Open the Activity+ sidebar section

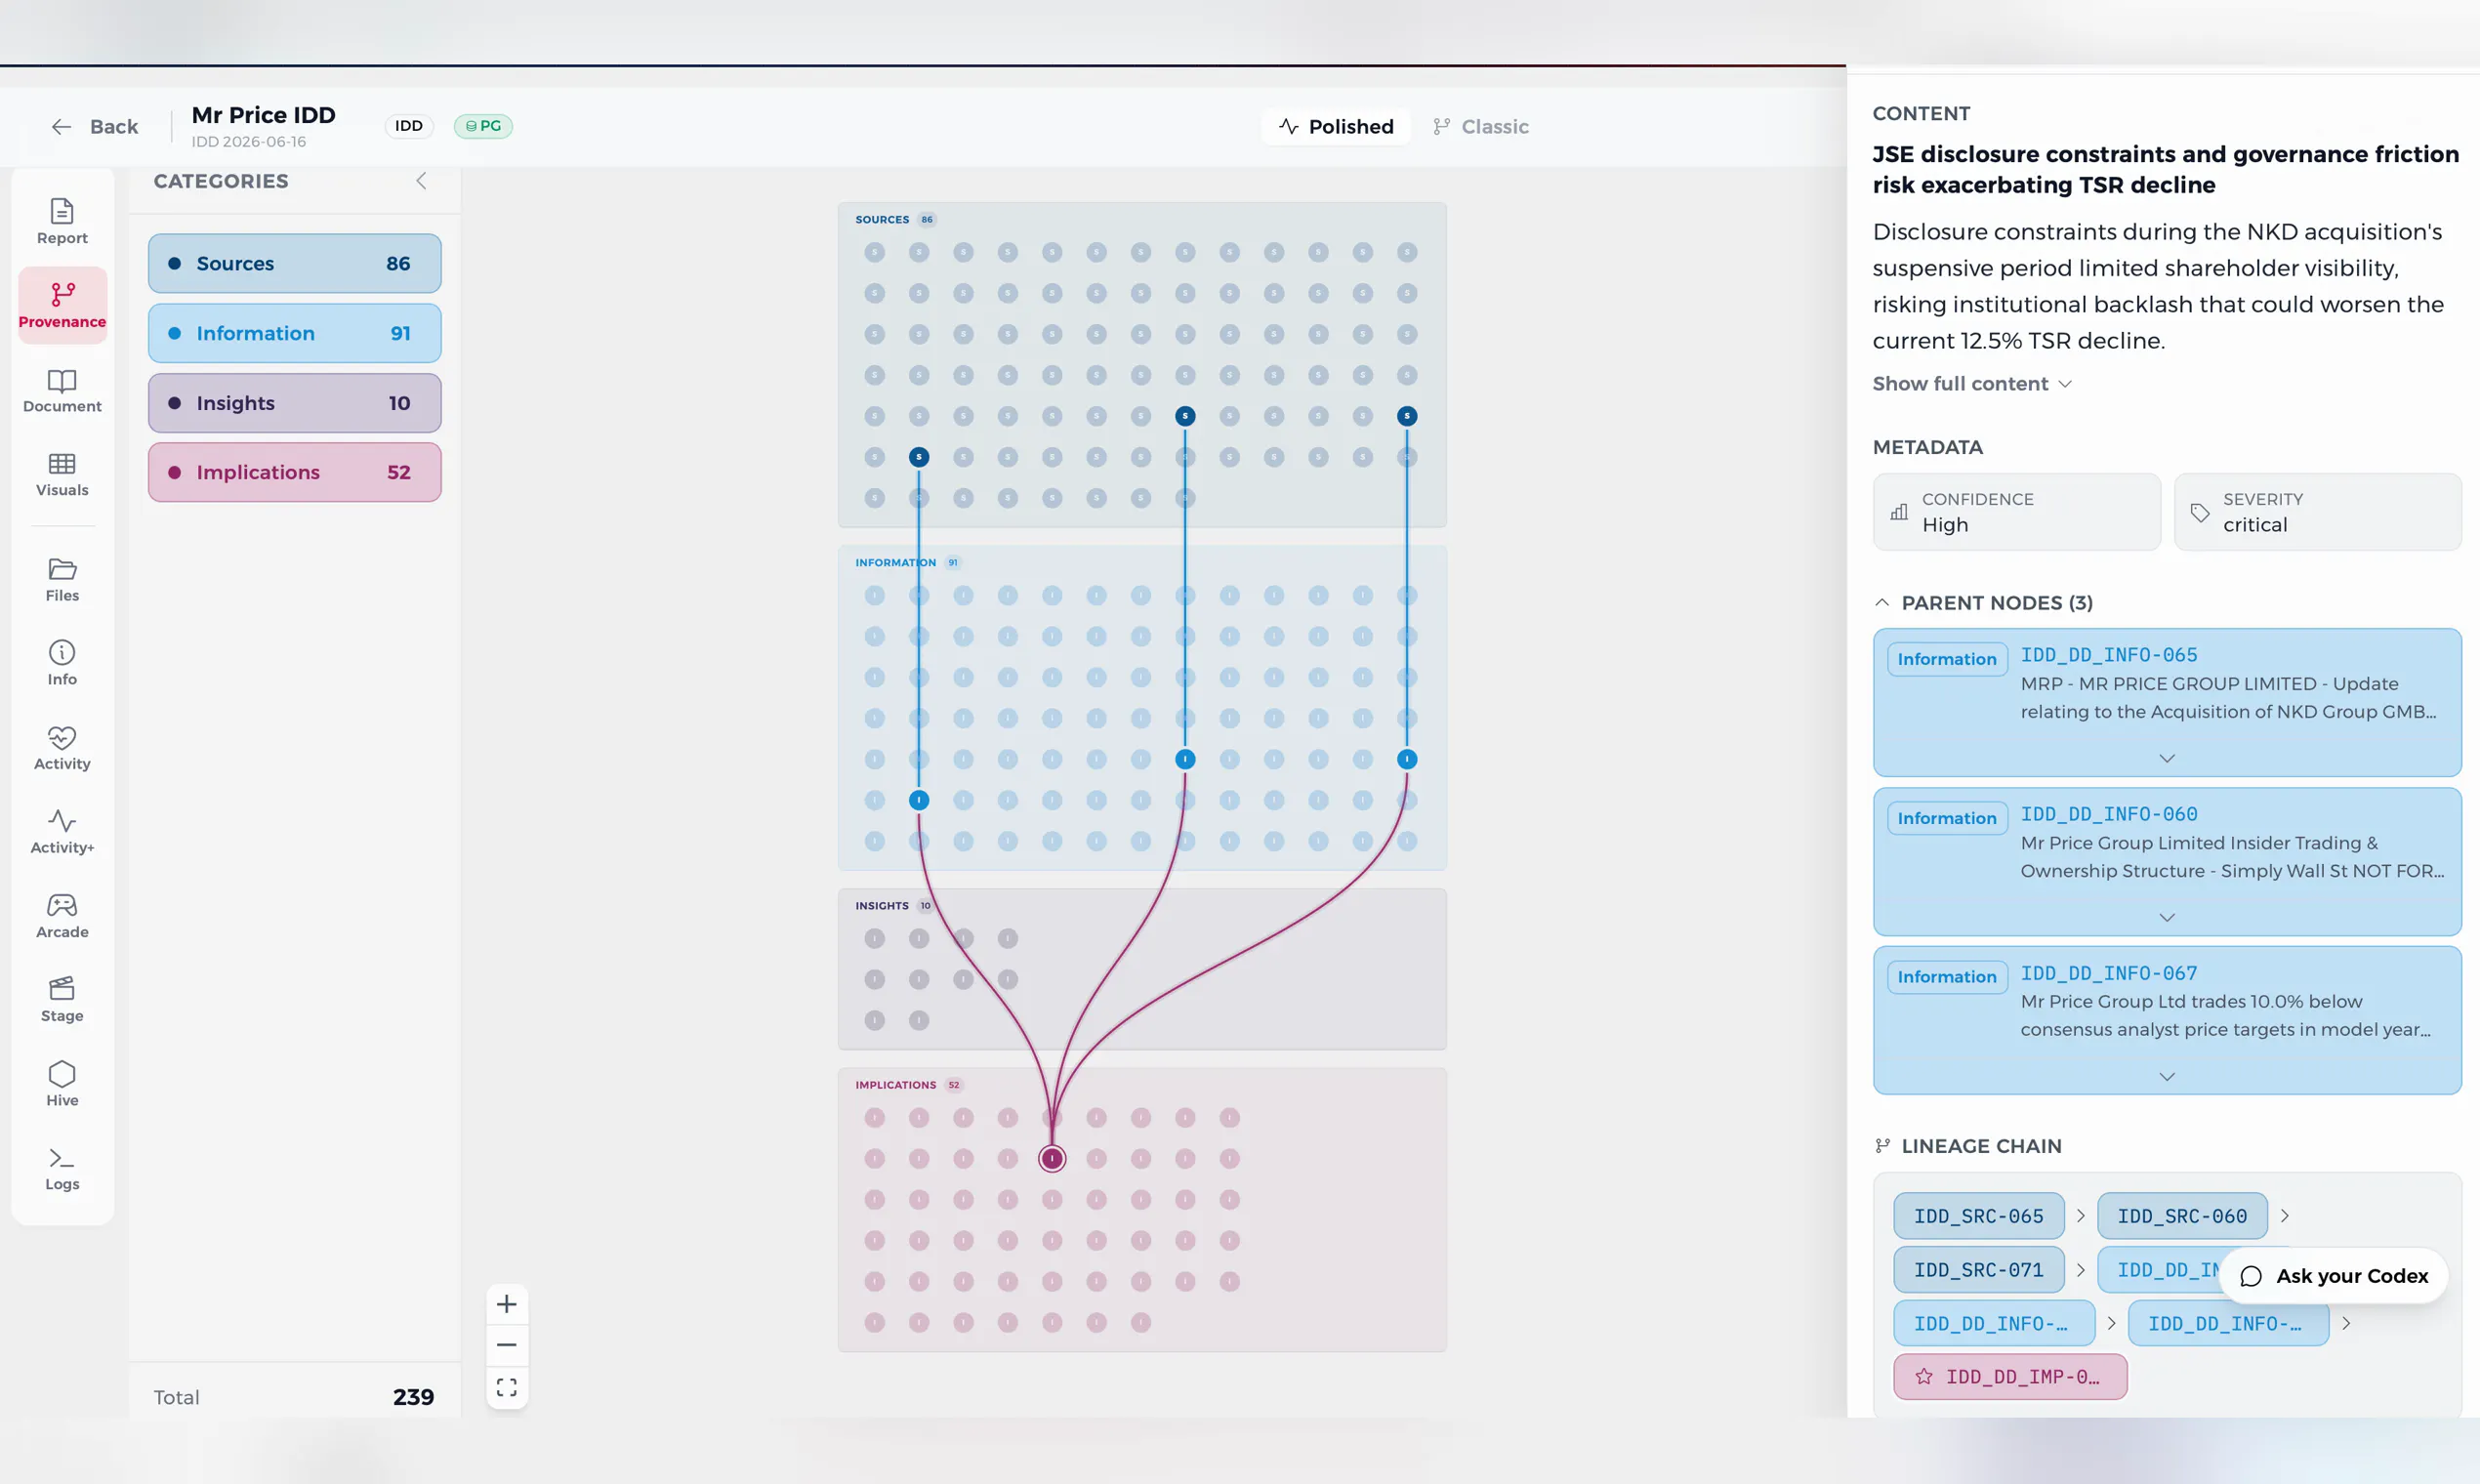pyautogui.click(x=62, y=832)
